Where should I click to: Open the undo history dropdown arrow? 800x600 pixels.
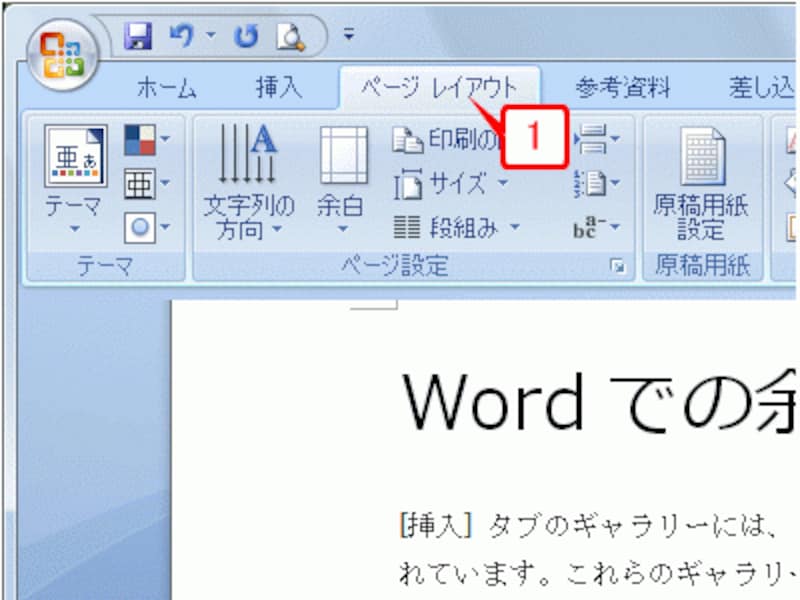[x=211, y=36]
